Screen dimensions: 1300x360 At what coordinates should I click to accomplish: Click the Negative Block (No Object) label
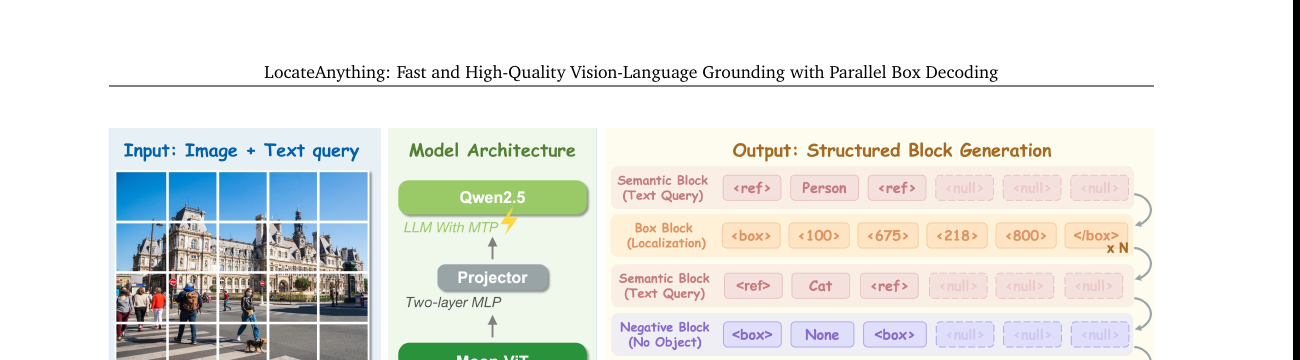click(x=665, y=334)
